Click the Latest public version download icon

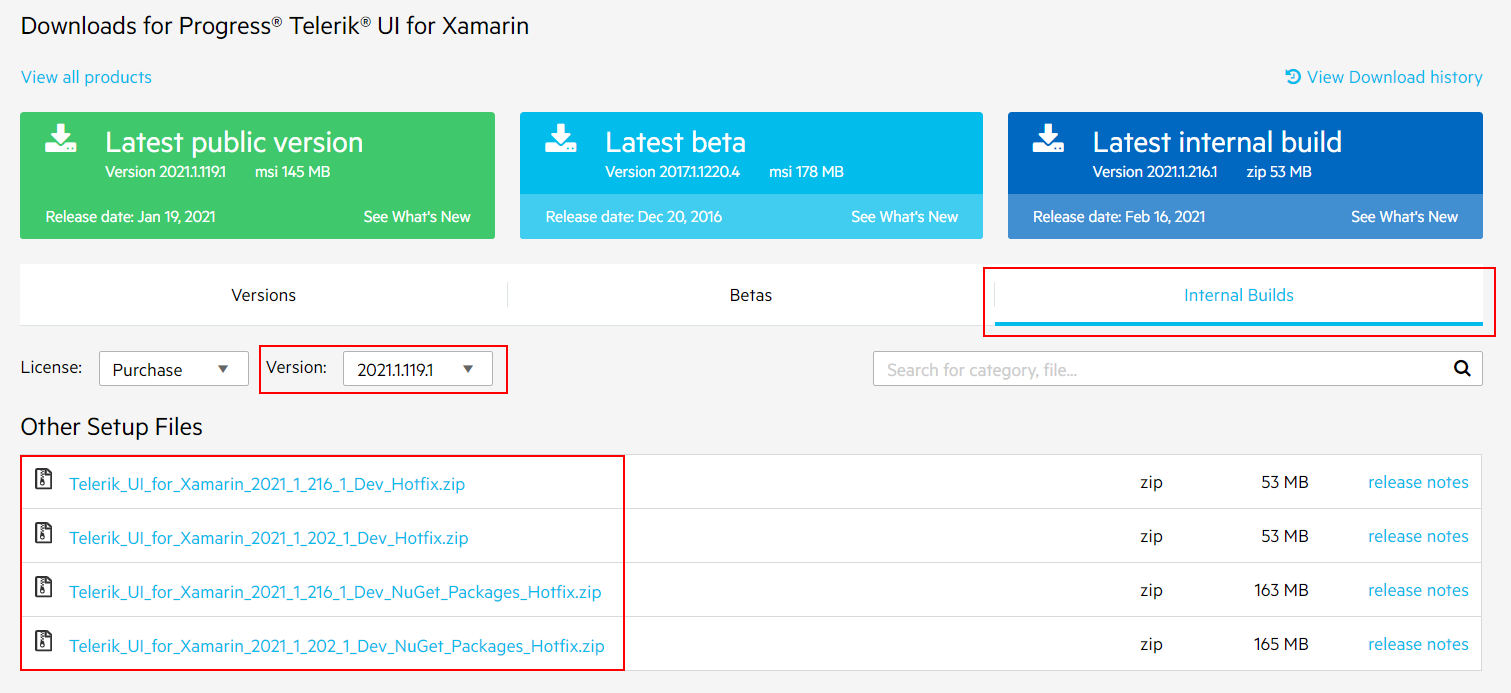[x=61, y=138]
